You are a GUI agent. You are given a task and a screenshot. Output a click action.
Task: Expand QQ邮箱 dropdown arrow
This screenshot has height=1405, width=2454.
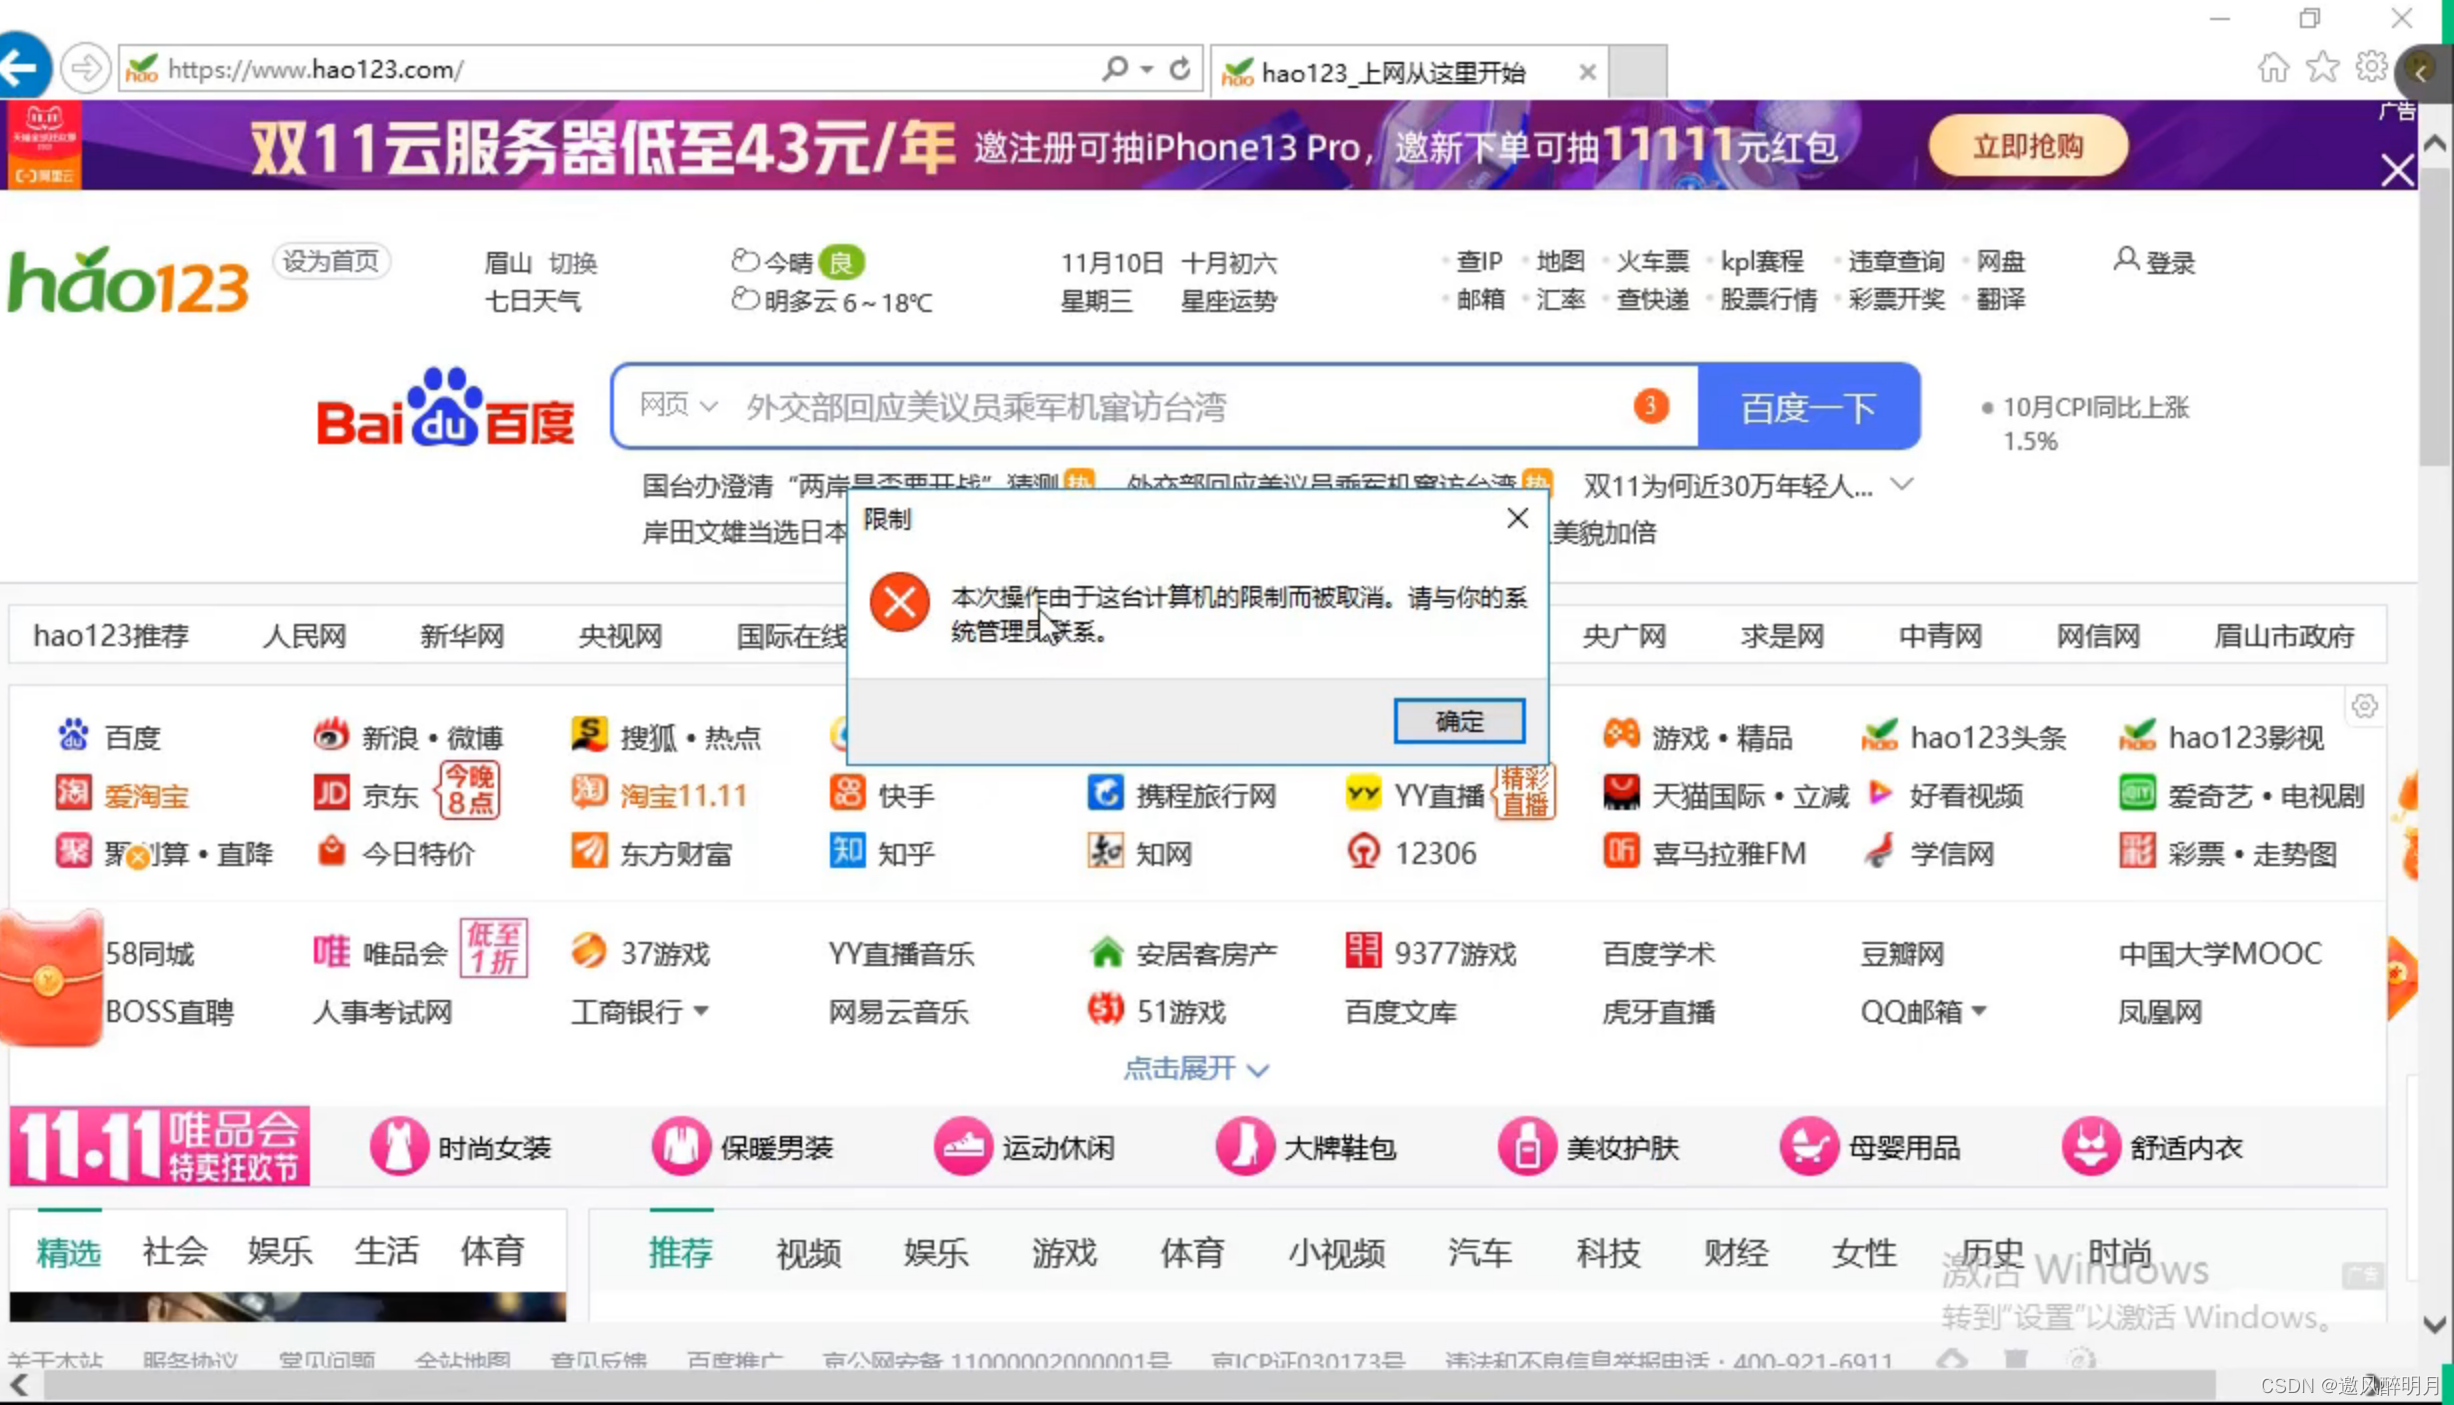tap(1978, 1011)
